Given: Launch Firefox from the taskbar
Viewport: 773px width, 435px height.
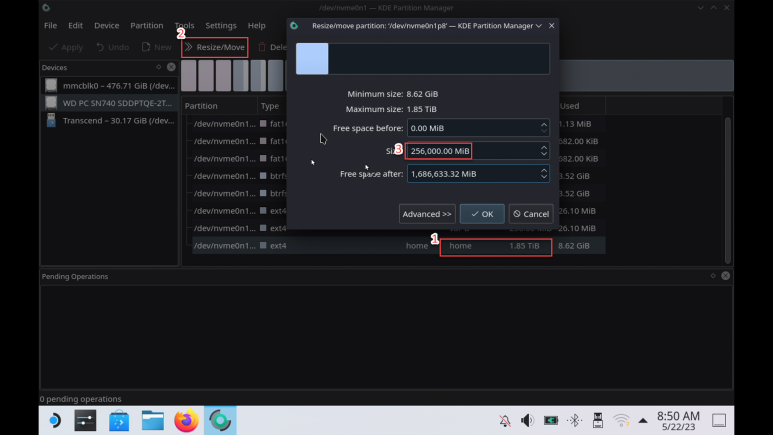Looking at the screenshot, I should (x=186, y=421).
